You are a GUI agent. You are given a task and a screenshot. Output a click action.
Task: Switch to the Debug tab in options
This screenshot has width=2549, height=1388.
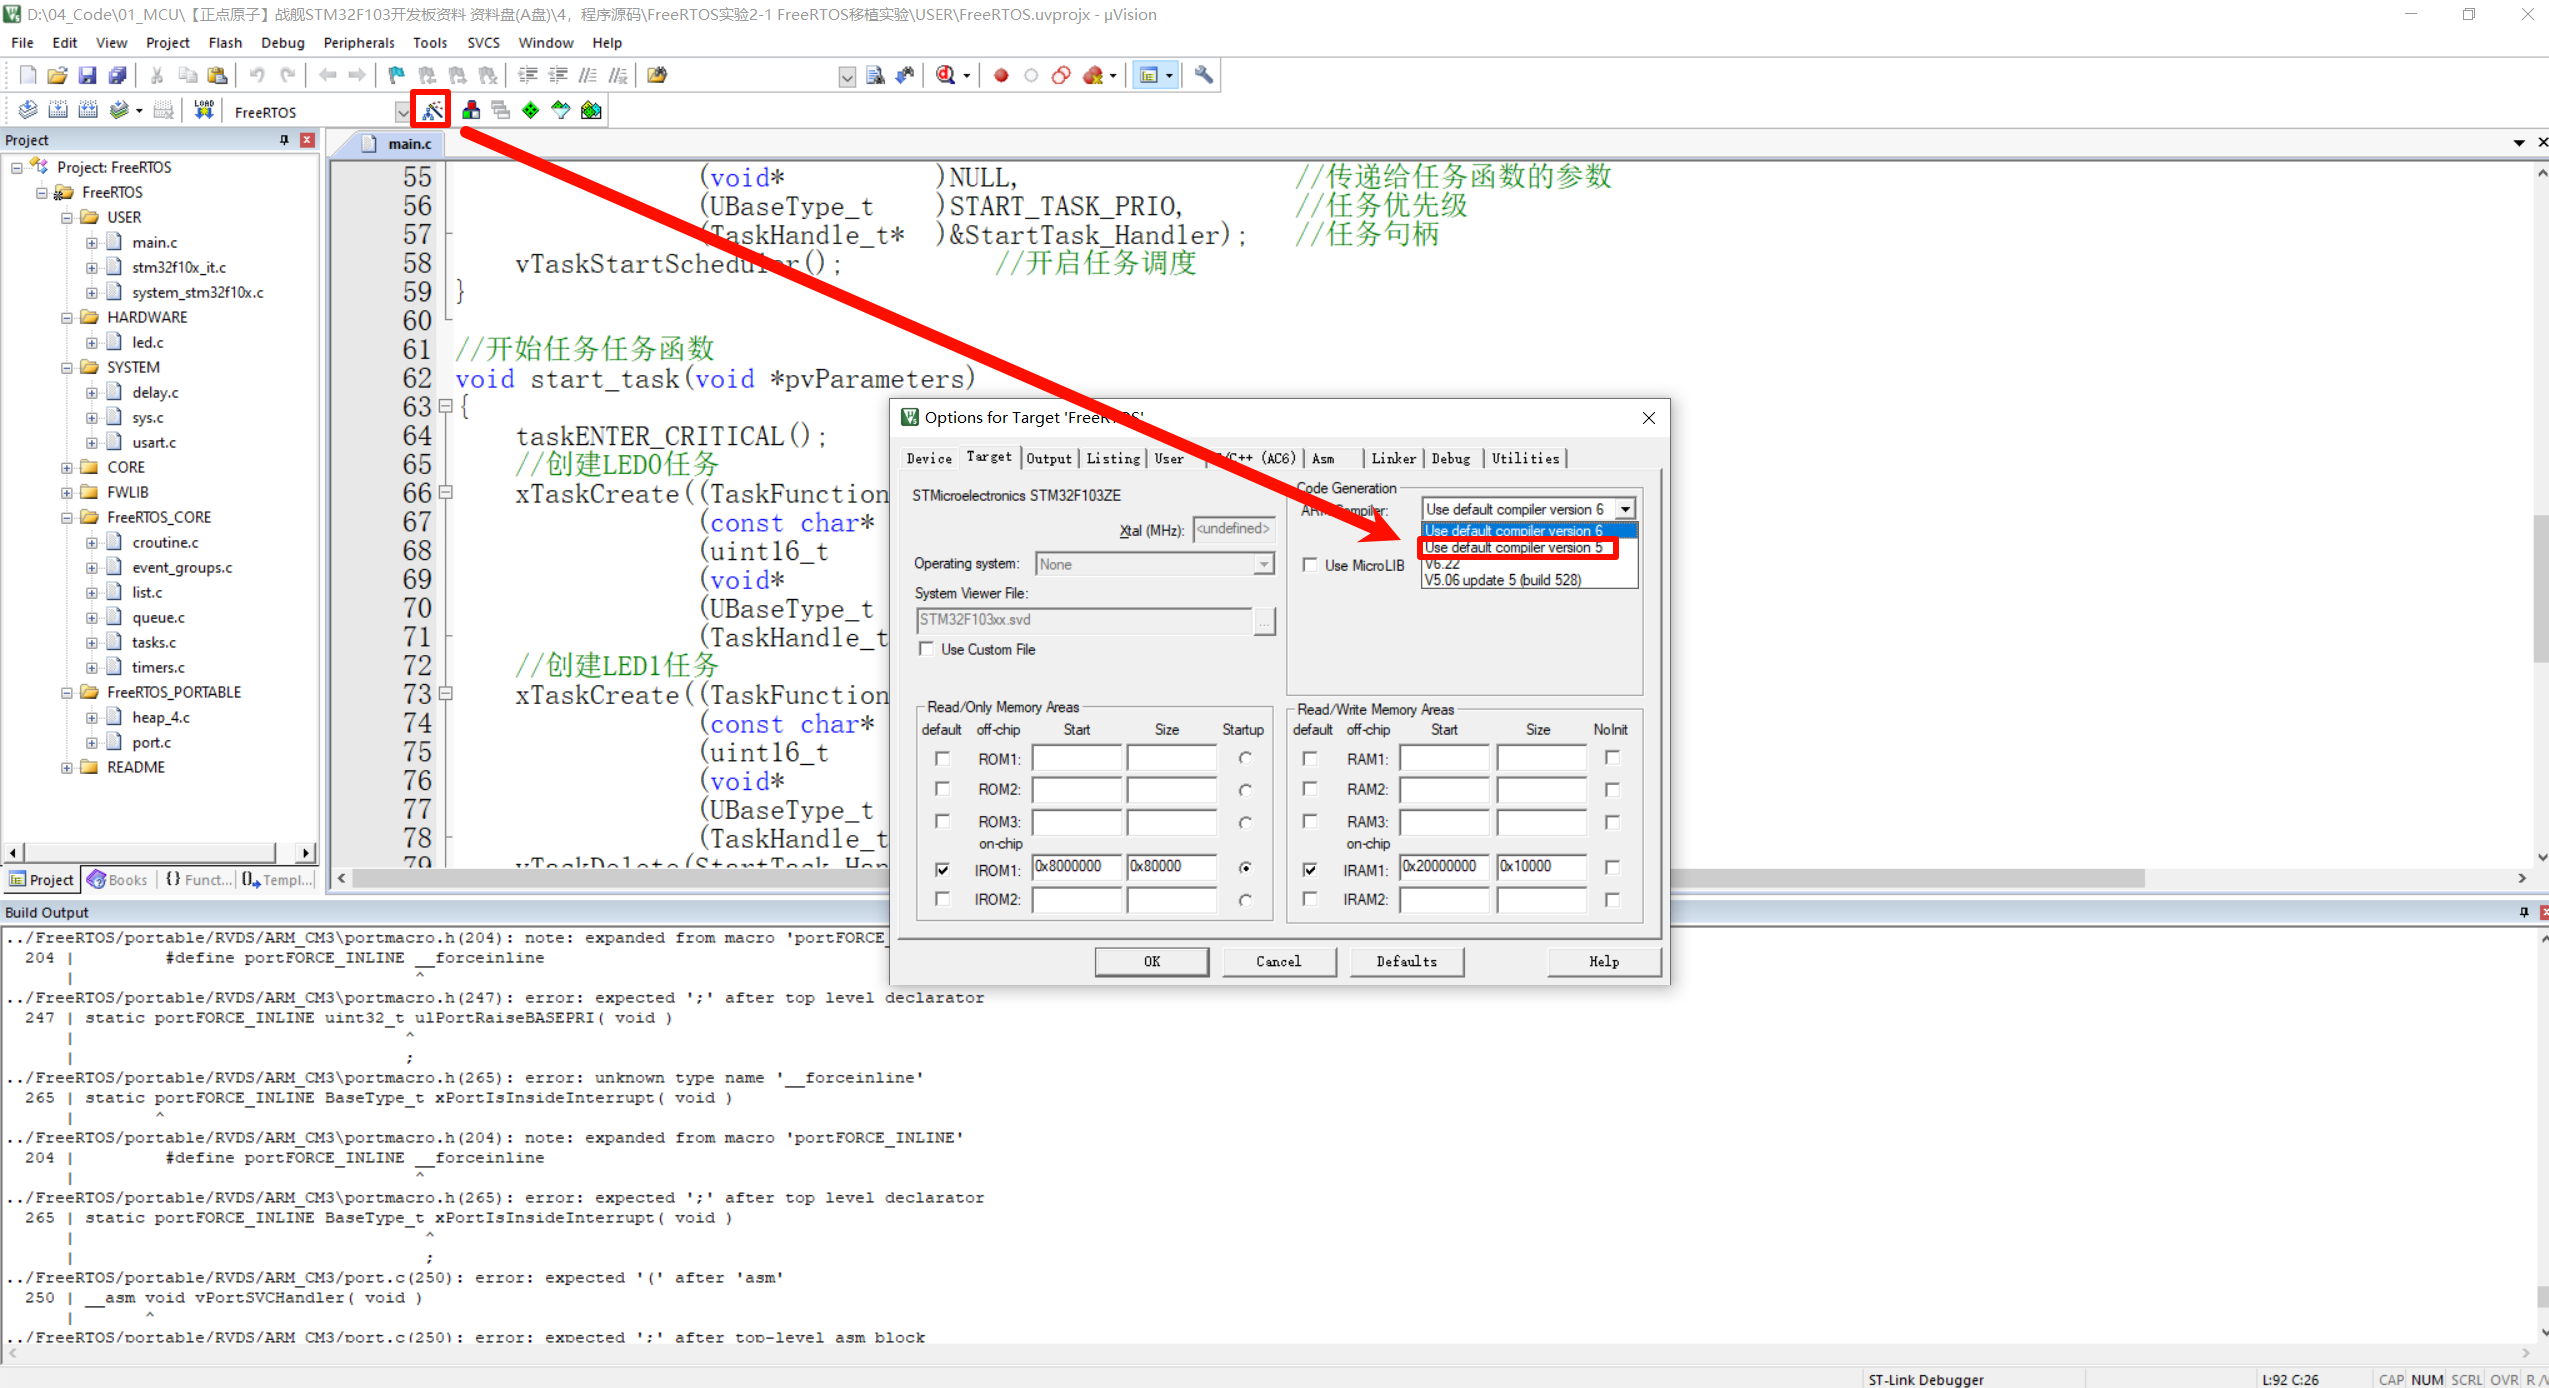[1450, 458]
